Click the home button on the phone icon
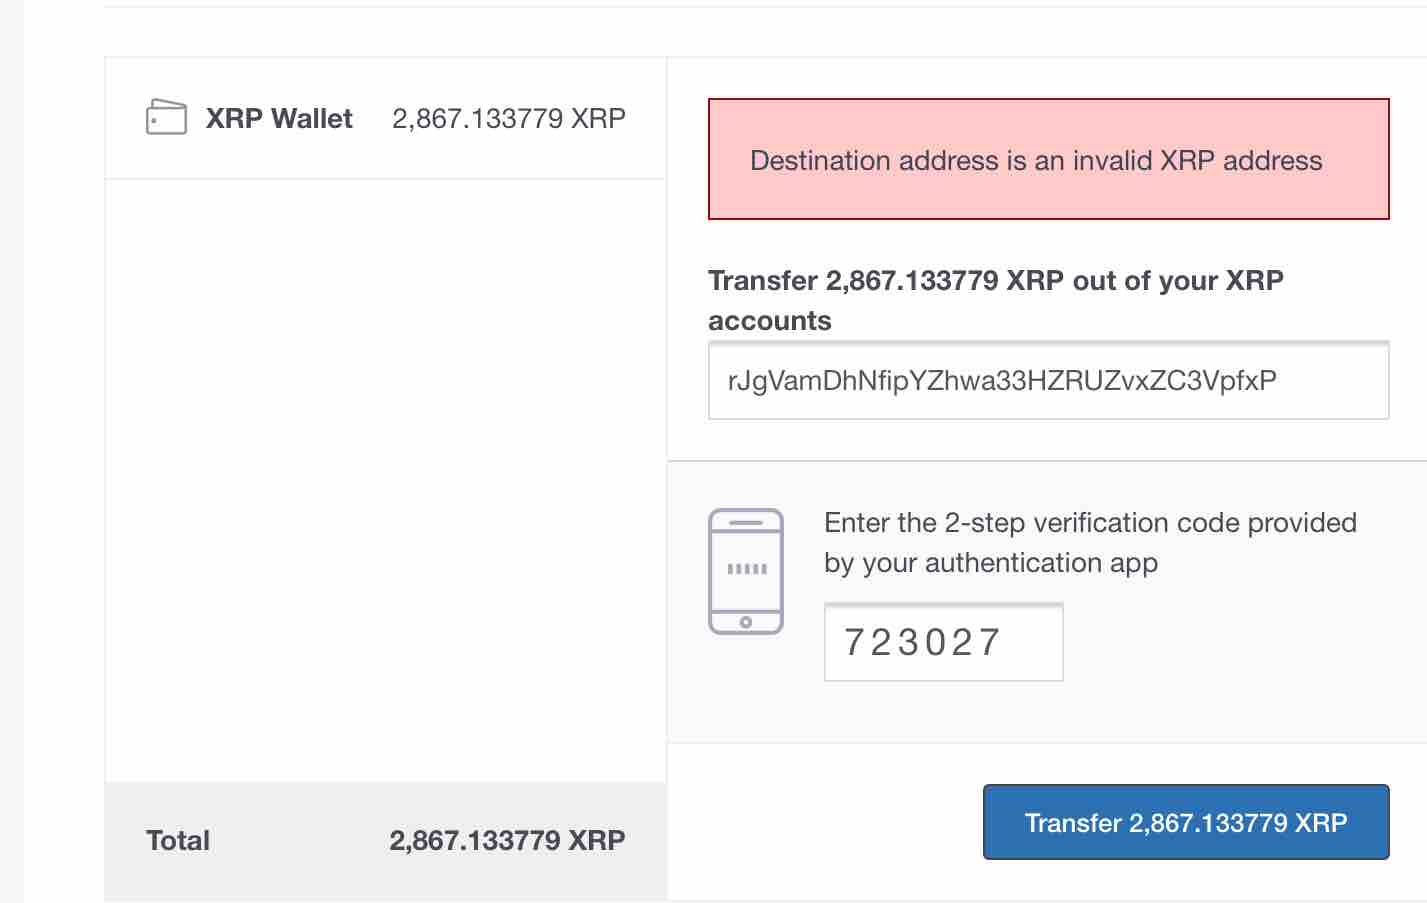The width and height of the screenshot is (1427, 903). tap(745, 622)
